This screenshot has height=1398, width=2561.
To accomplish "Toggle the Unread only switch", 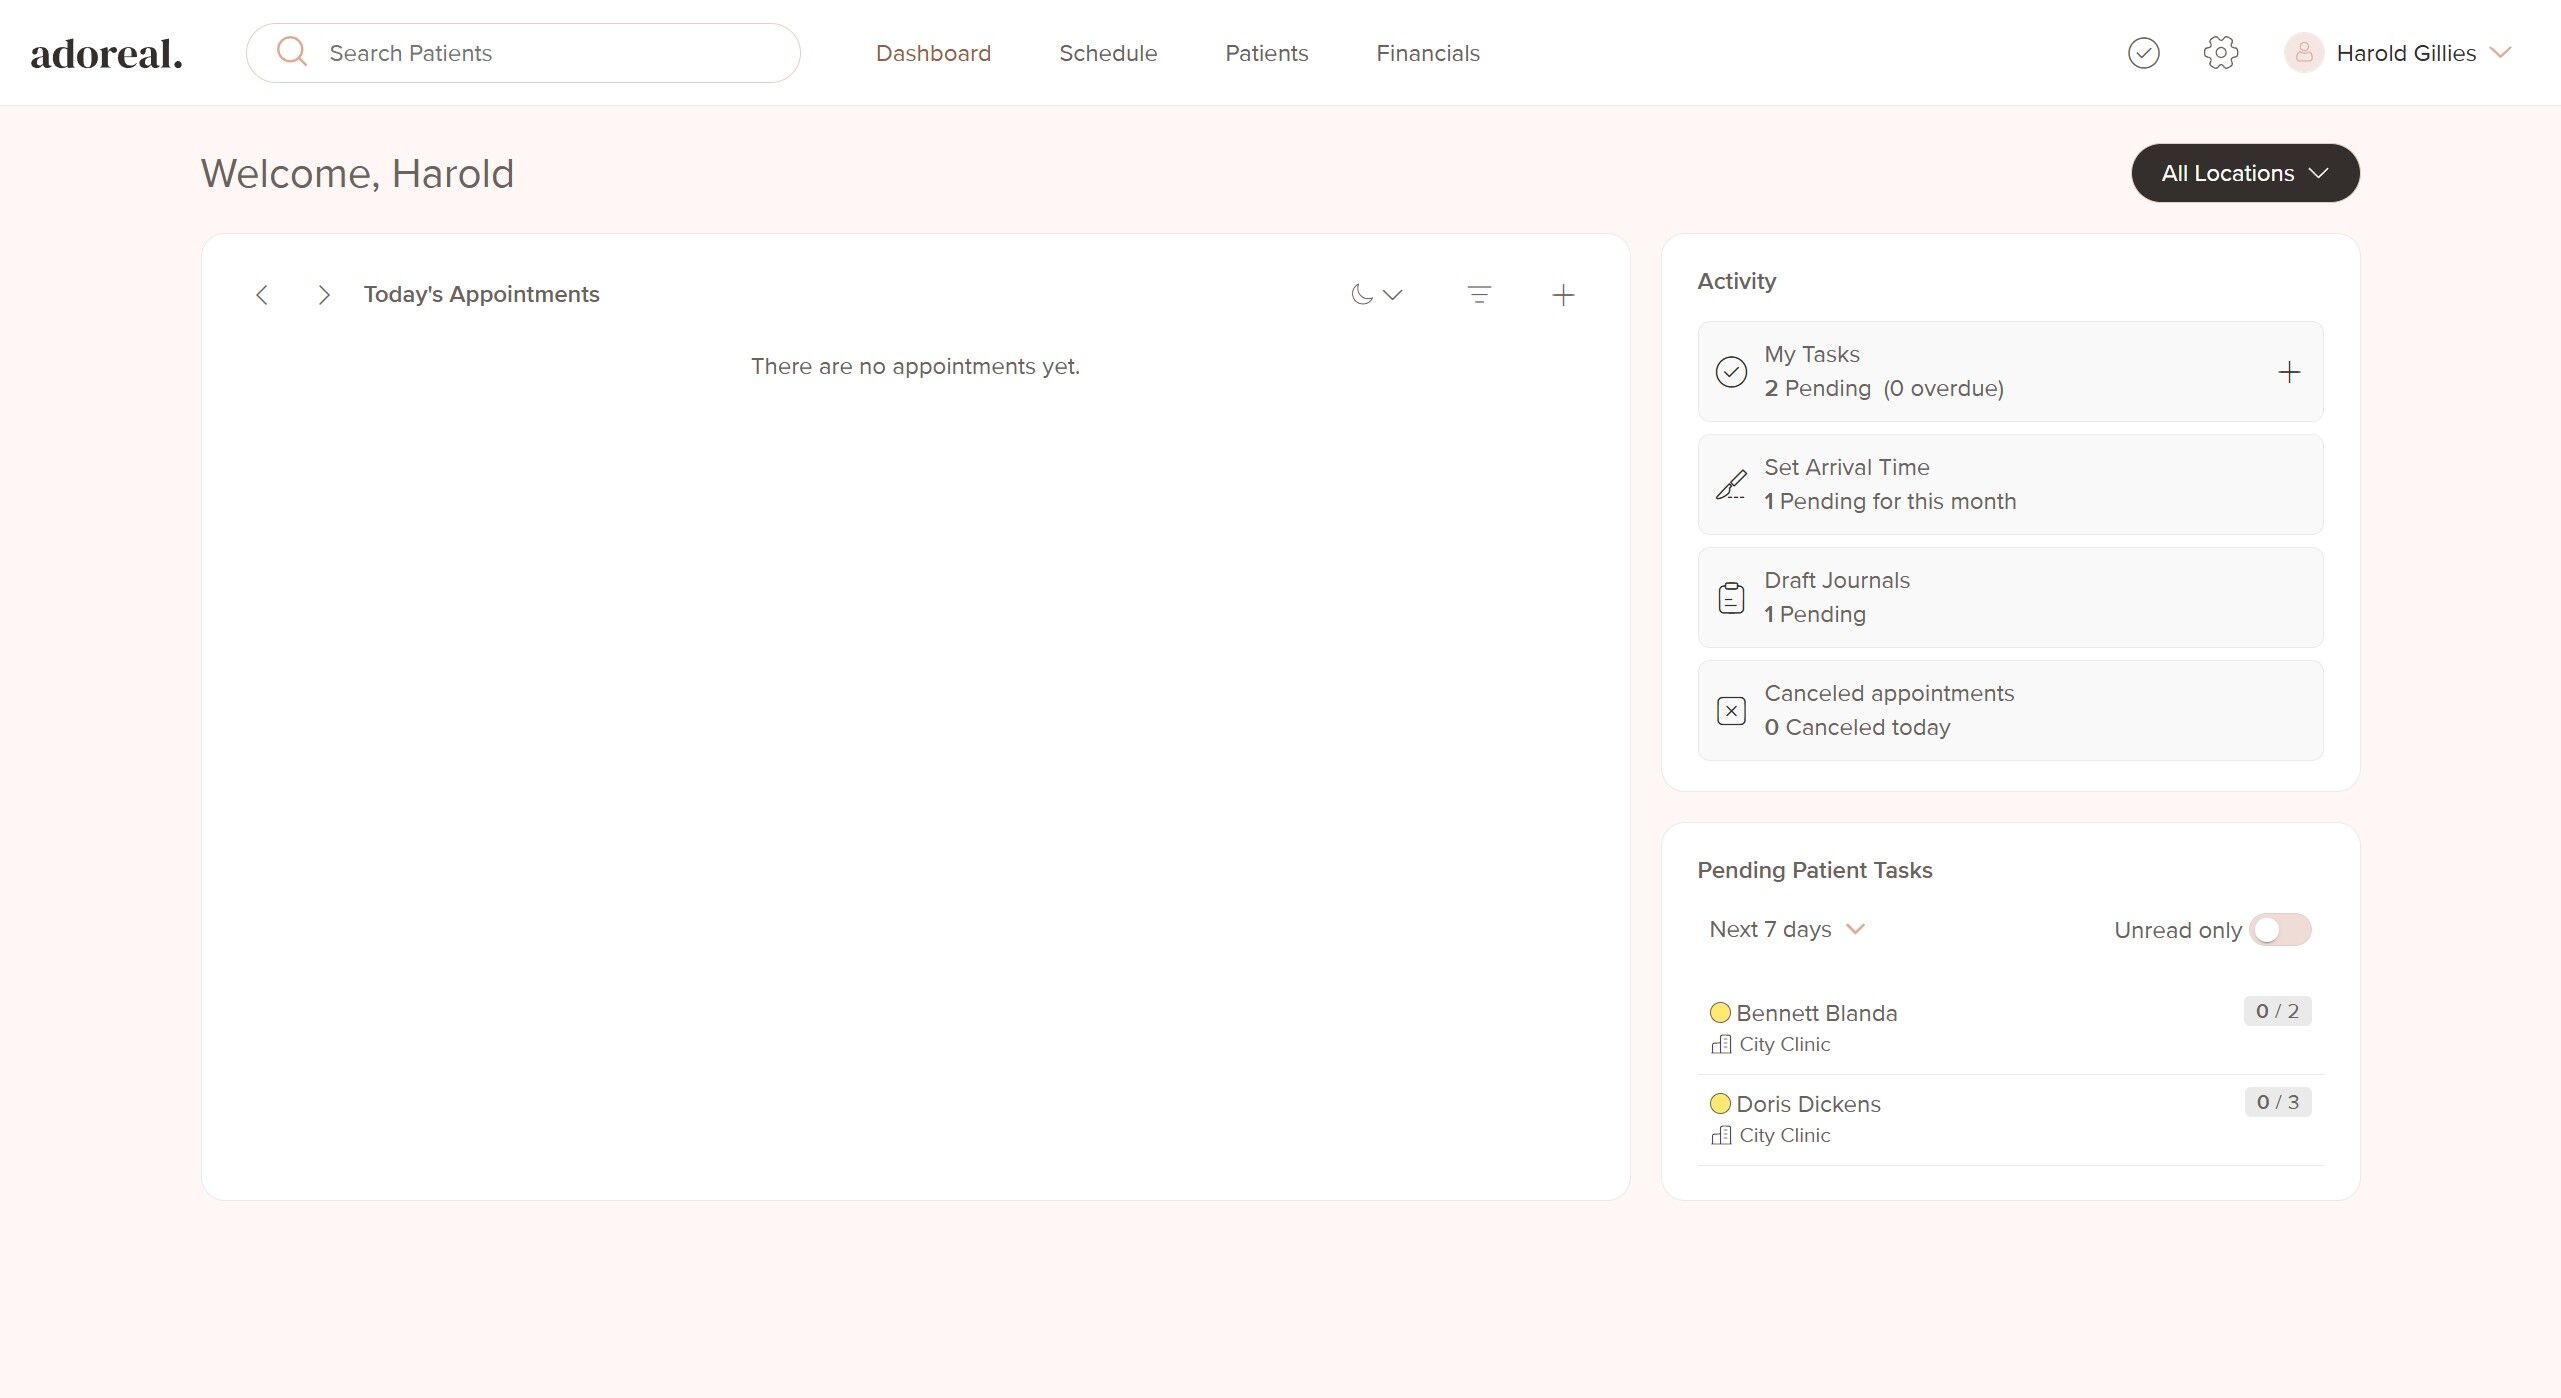I will (x=2280, y=930).
